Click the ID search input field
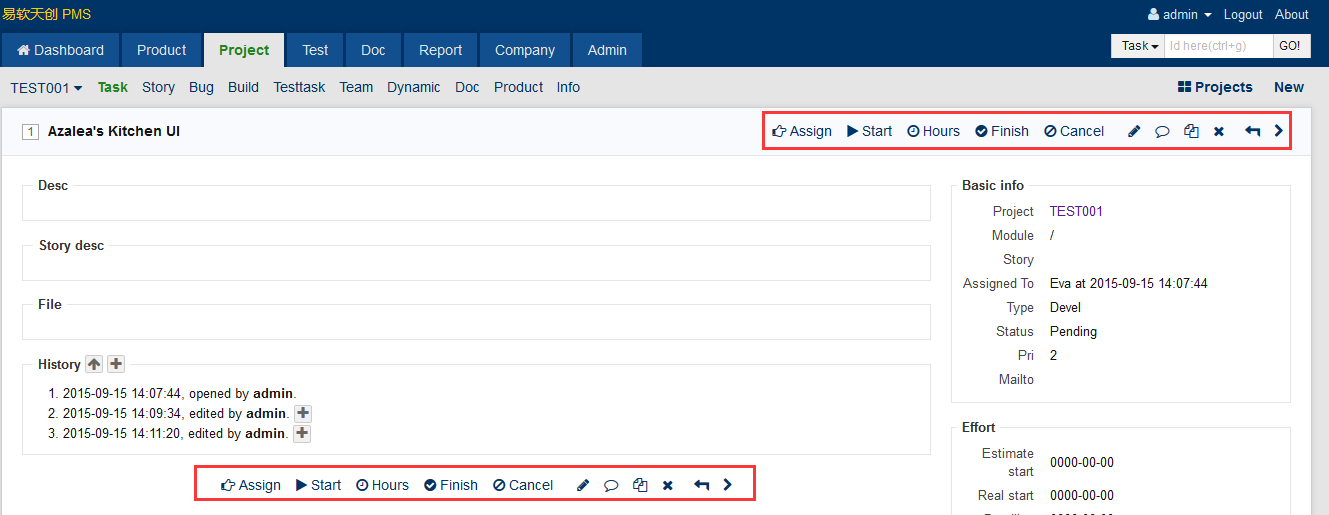 (1218, 46)
